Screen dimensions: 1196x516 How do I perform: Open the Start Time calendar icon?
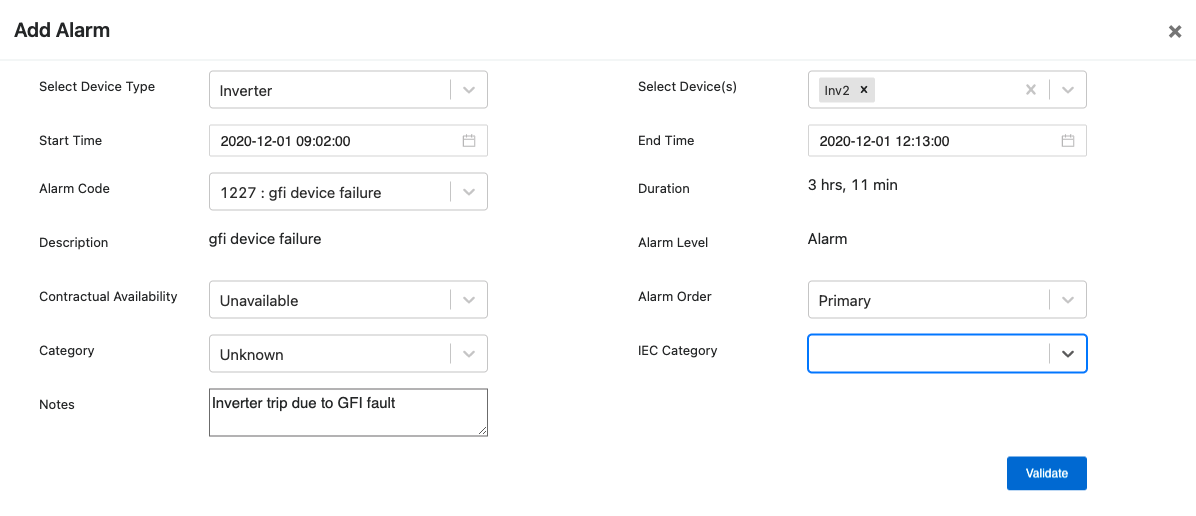coord(469,141)
